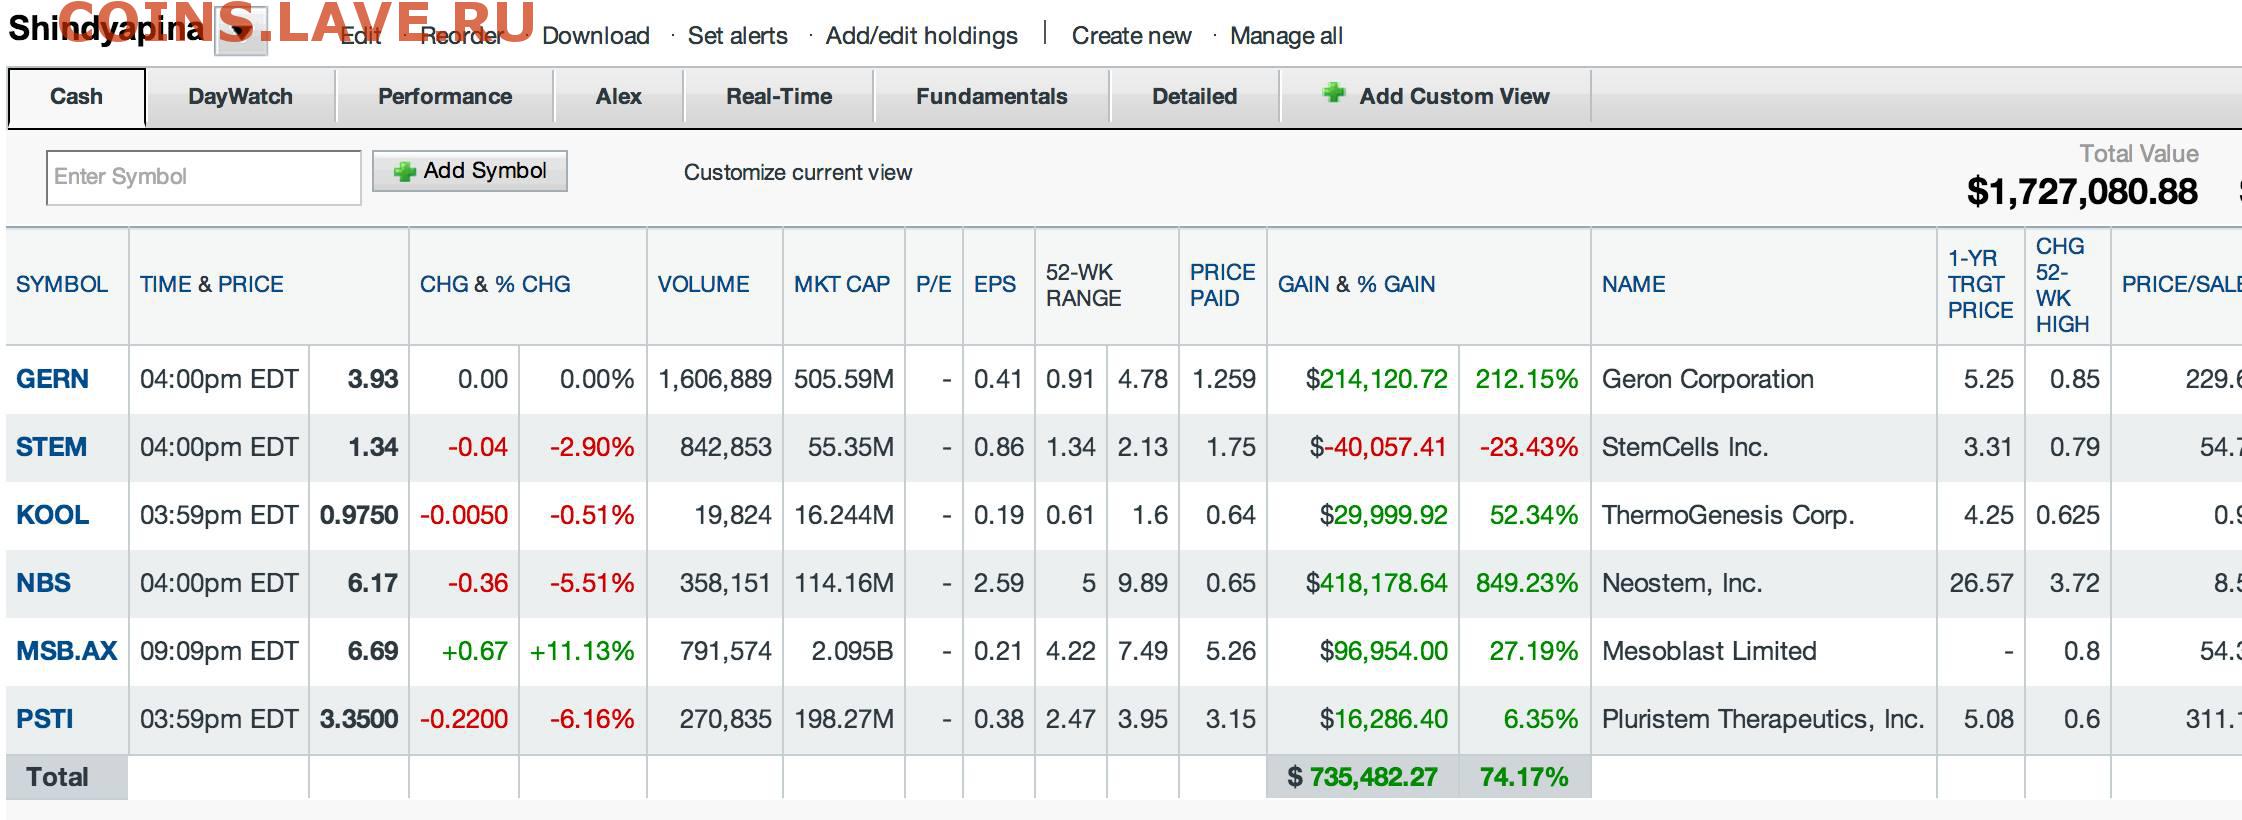2242x820 pixels.
Task: Click the Neostem, Inc. name cell
Action: 1682,583
